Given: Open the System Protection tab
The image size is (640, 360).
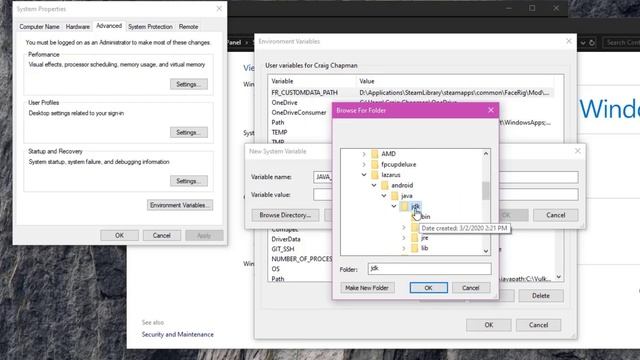Looking at the screenshot, I should [150, 27].
